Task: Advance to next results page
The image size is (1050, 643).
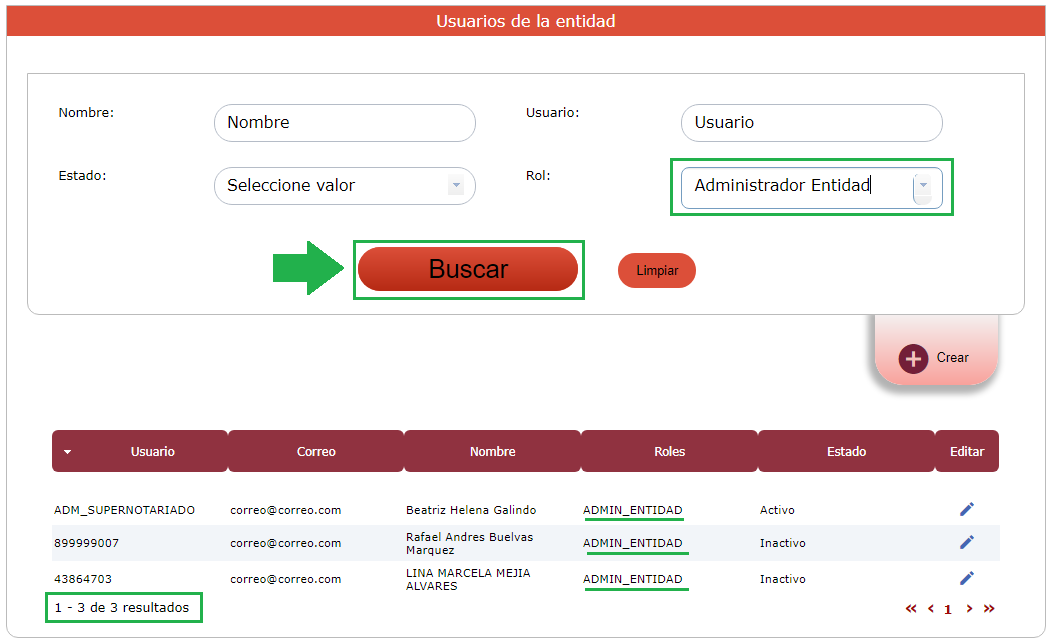Action: click(969, 608)
